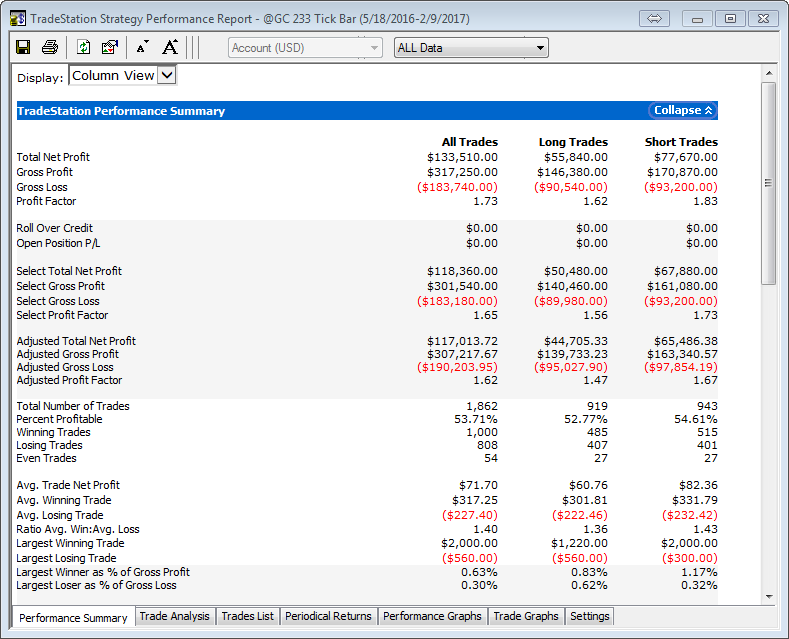Click the Percent Profitable label
Image resolution: width=789 pixels, height=639 pixels.
point(59,419)
